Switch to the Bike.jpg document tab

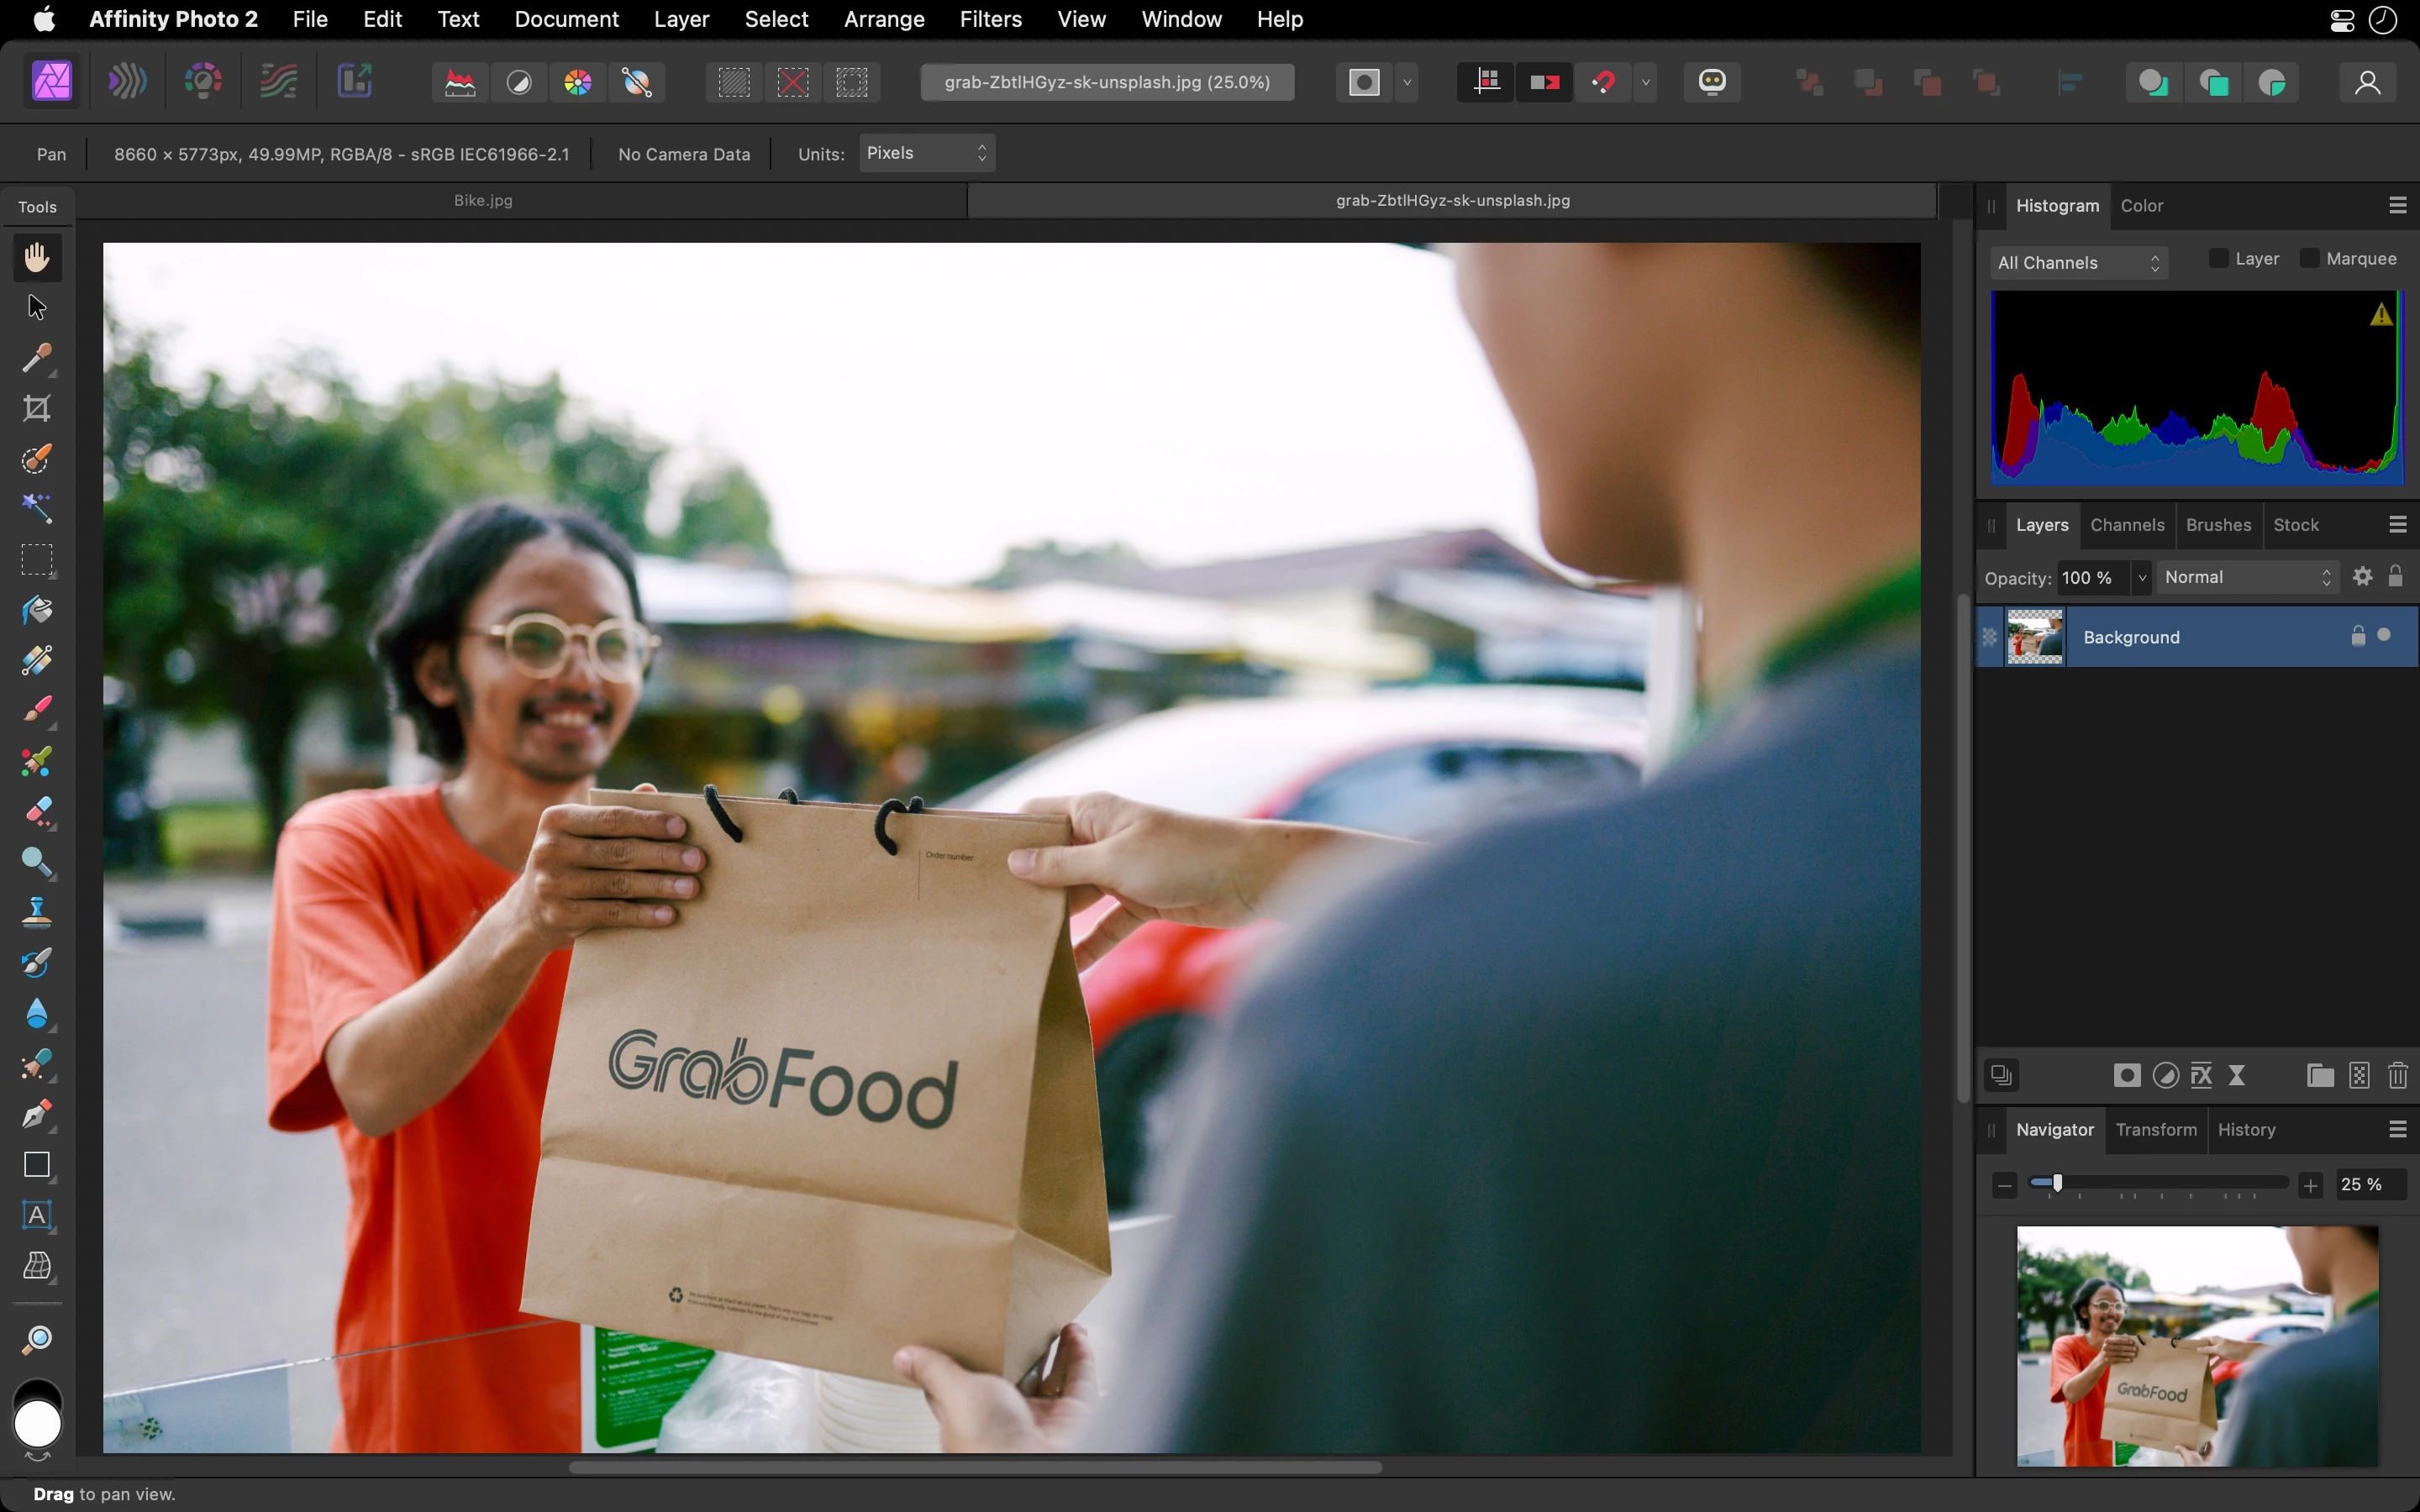(483, 201)
